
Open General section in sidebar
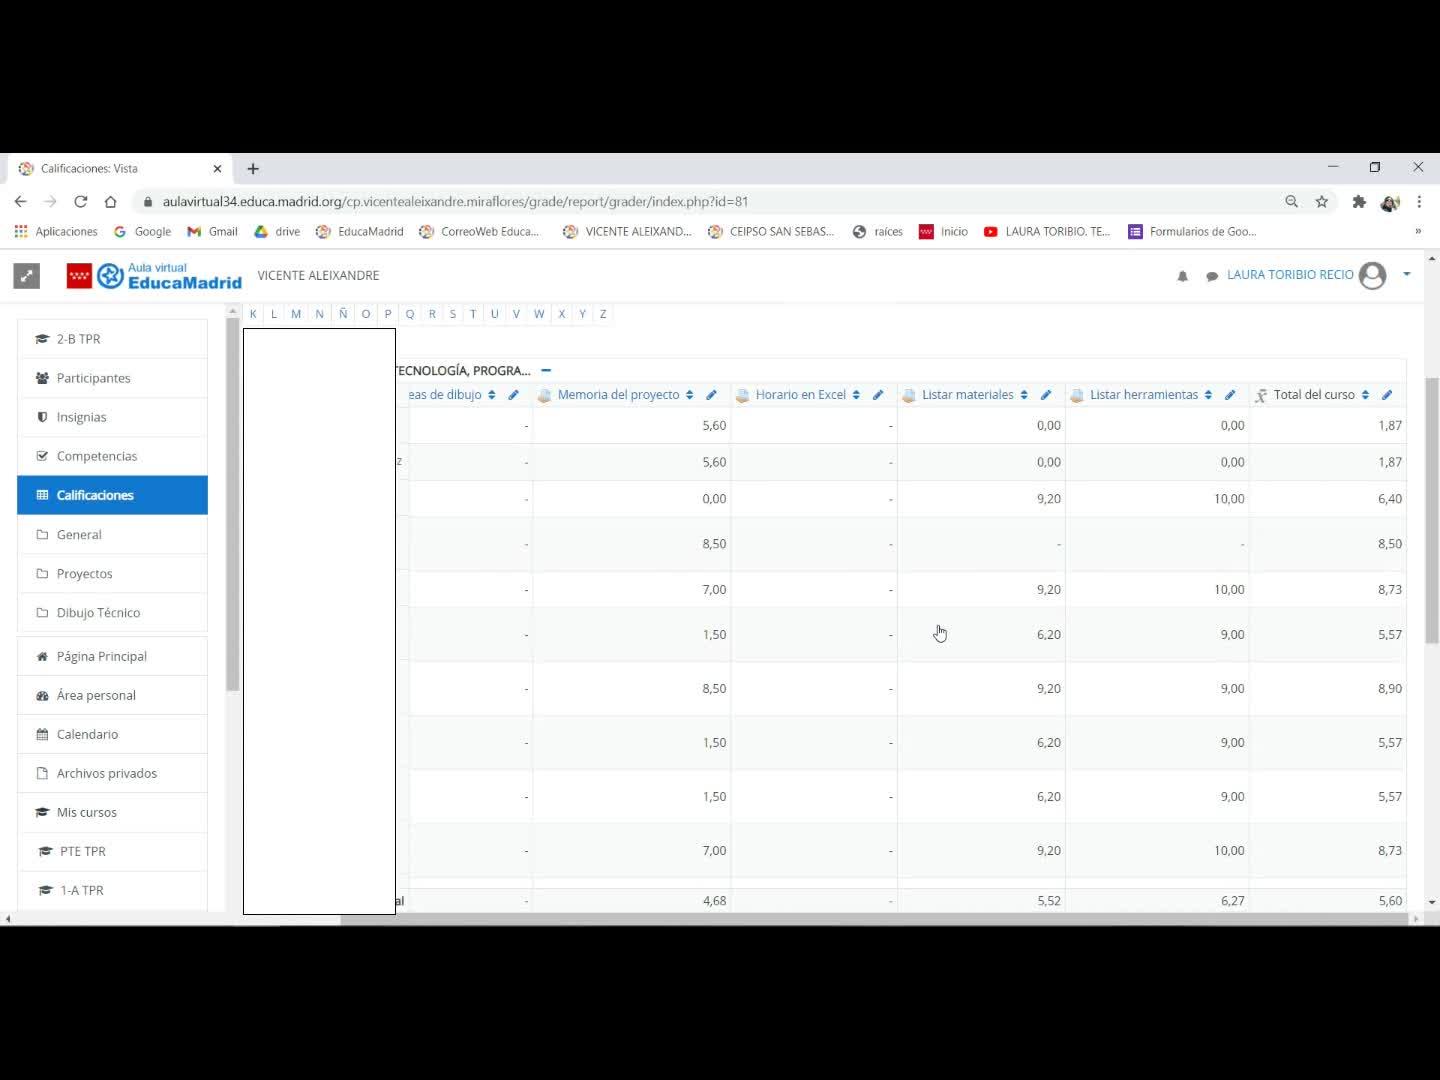click(x=112, y=534)
